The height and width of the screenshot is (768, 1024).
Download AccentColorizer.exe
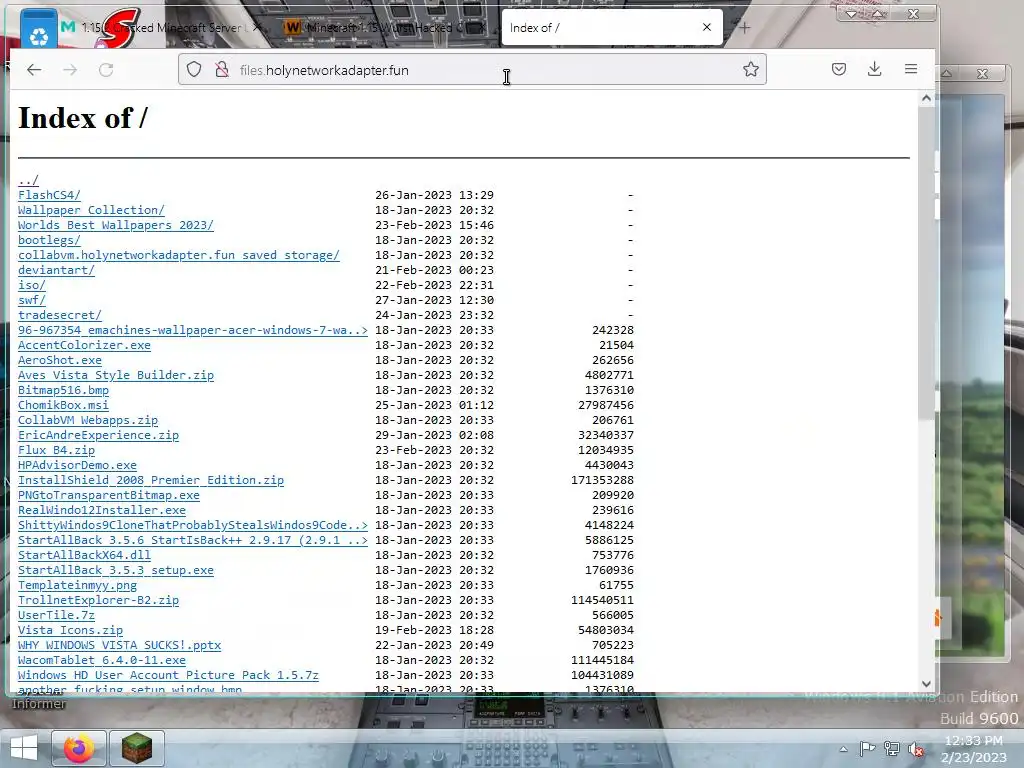pos(84,345)
